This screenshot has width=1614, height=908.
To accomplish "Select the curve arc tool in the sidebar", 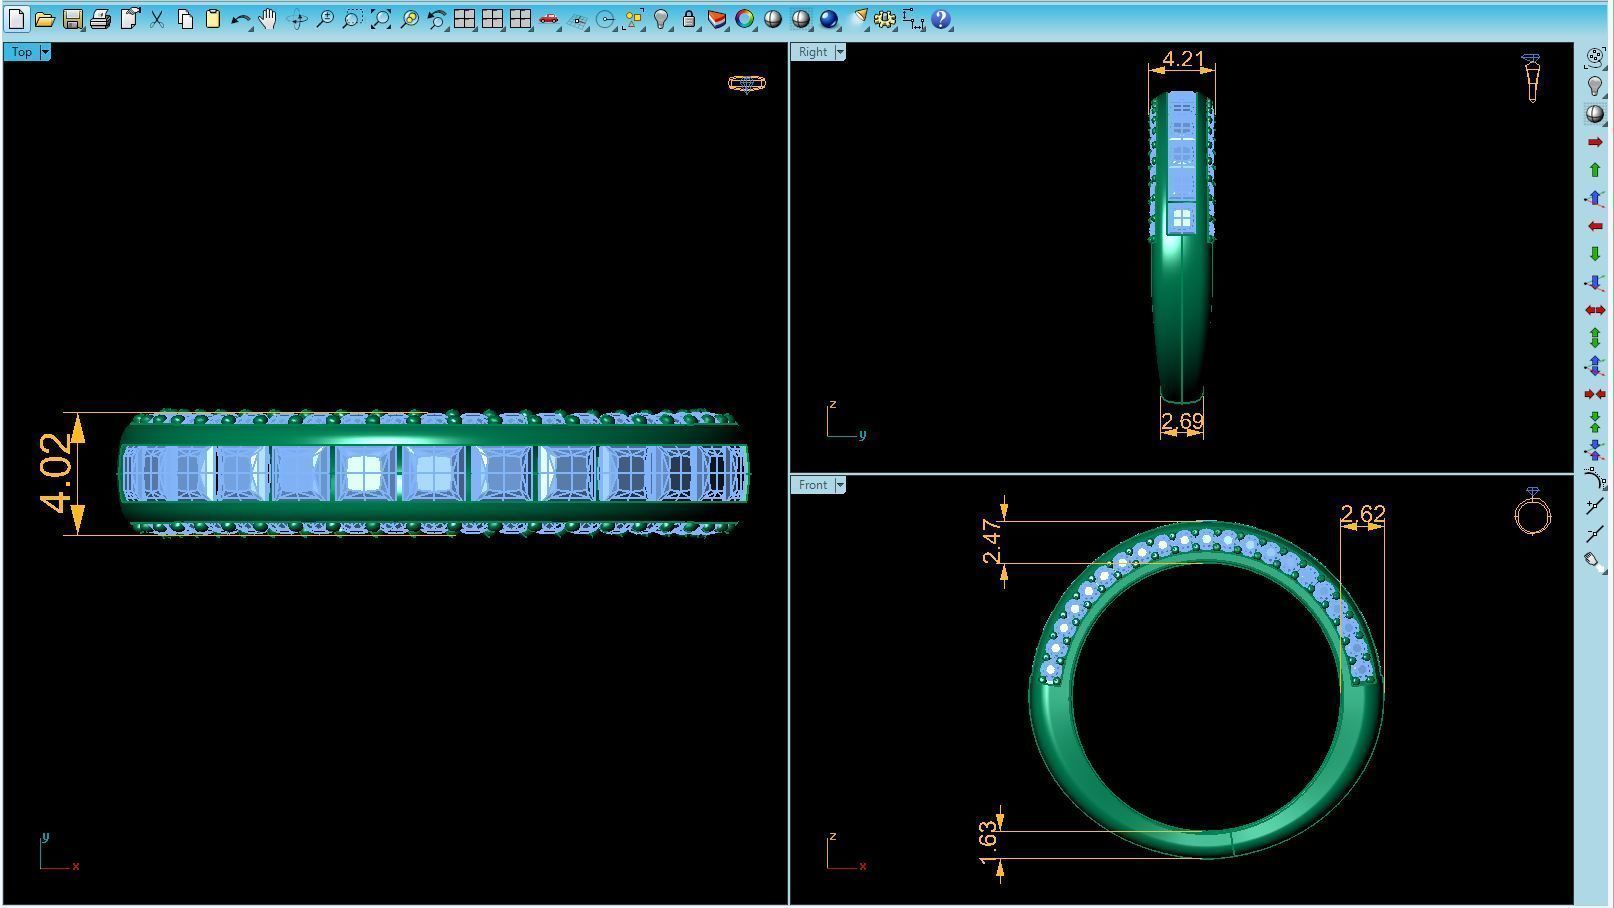I will pyautogui.click(x=1595, y=478).
